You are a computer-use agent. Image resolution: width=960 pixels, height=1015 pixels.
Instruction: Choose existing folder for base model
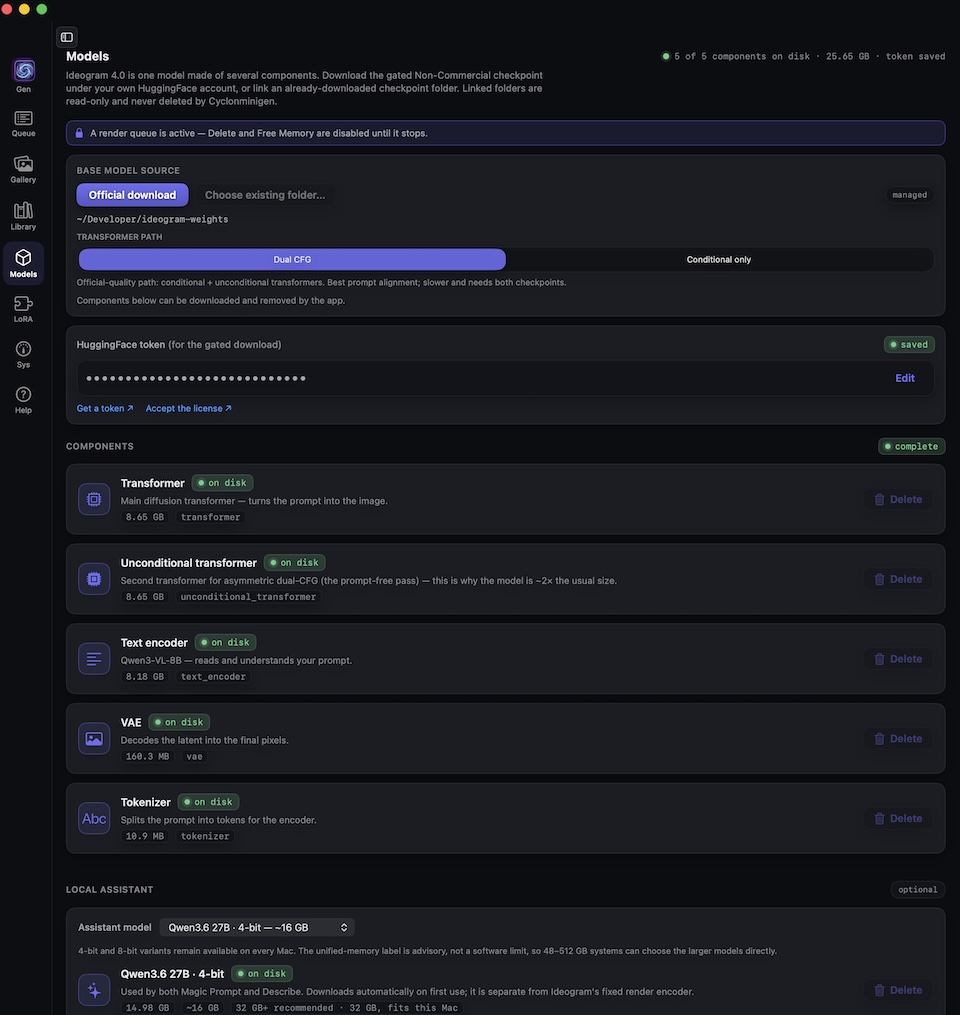click(265, 195)
